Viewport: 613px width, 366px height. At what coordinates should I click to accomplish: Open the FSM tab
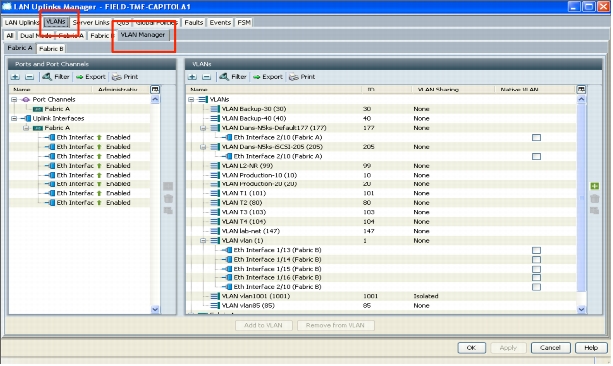click(244, 23)
